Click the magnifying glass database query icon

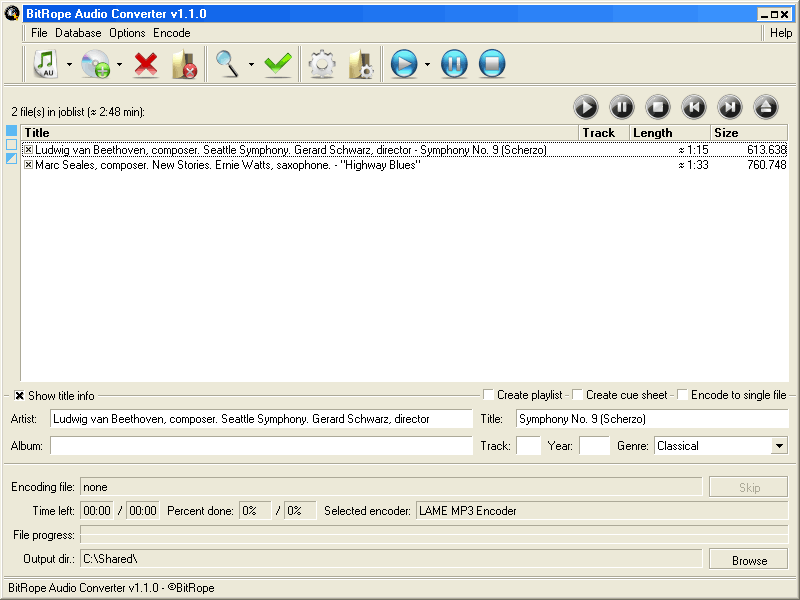[228, 64]
